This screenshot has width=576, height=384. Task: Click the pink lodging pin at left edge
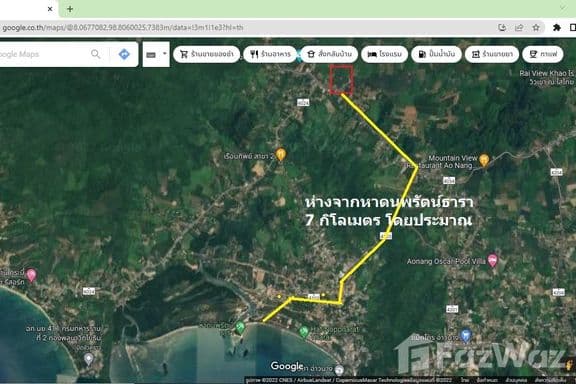[31, 275]
